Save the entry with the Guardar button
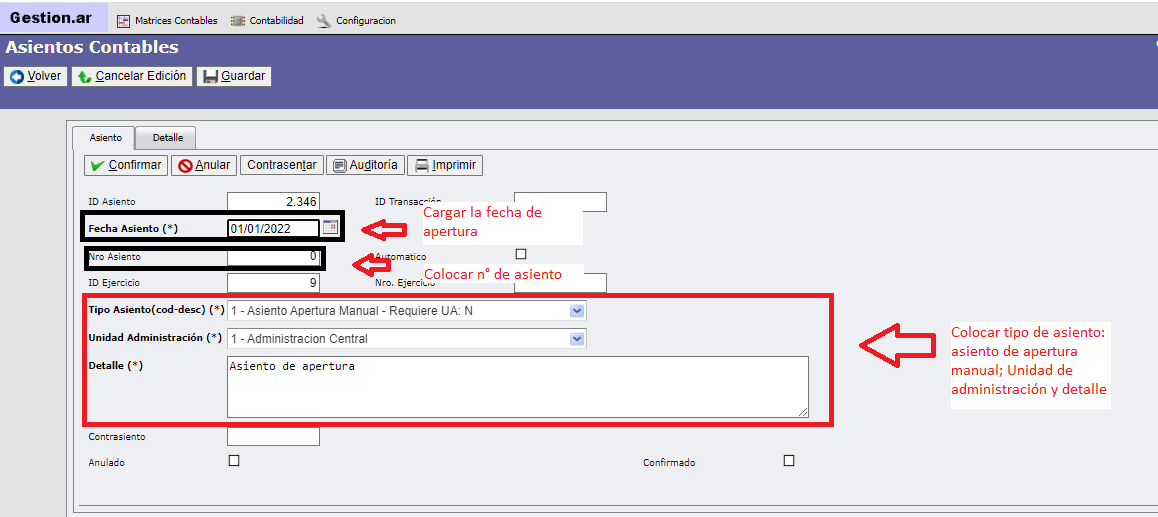 (234, 76)
